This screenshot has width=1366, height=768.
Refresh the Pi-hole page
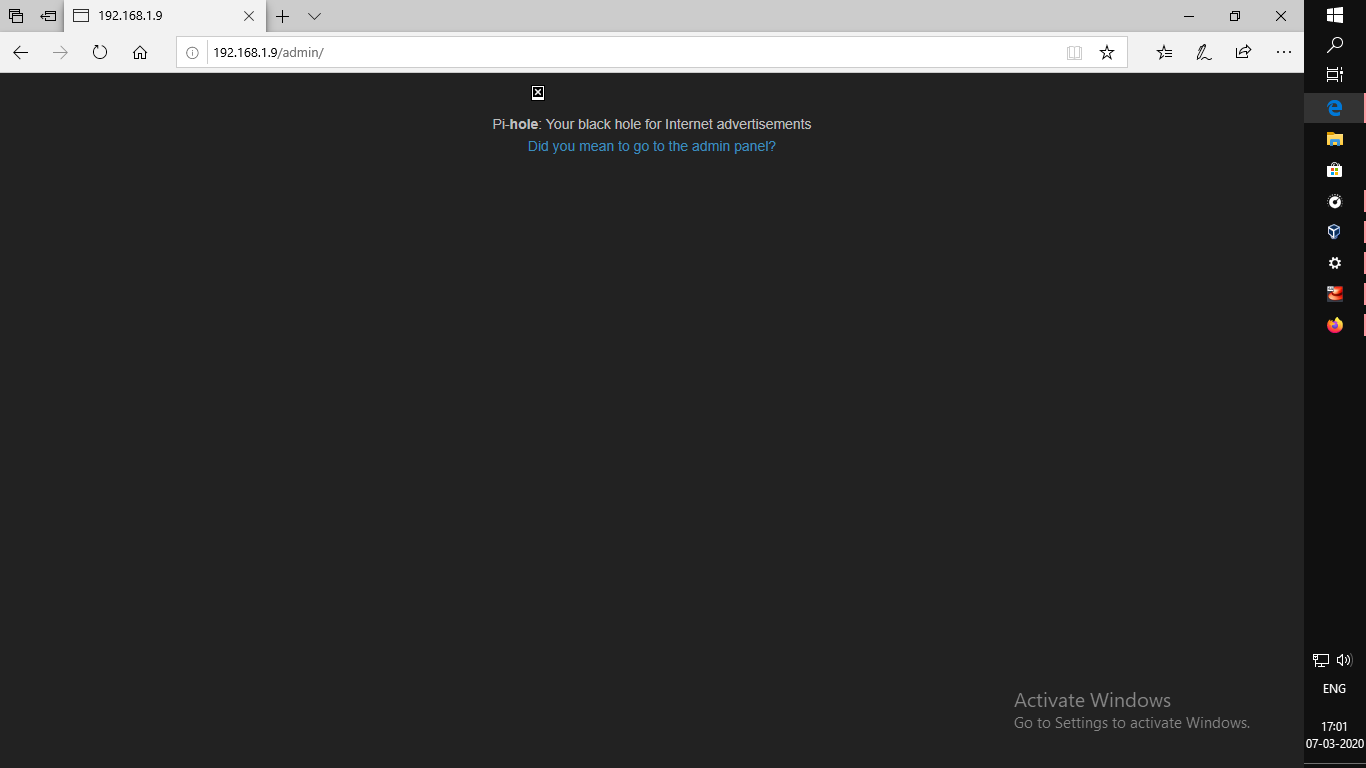100,52
